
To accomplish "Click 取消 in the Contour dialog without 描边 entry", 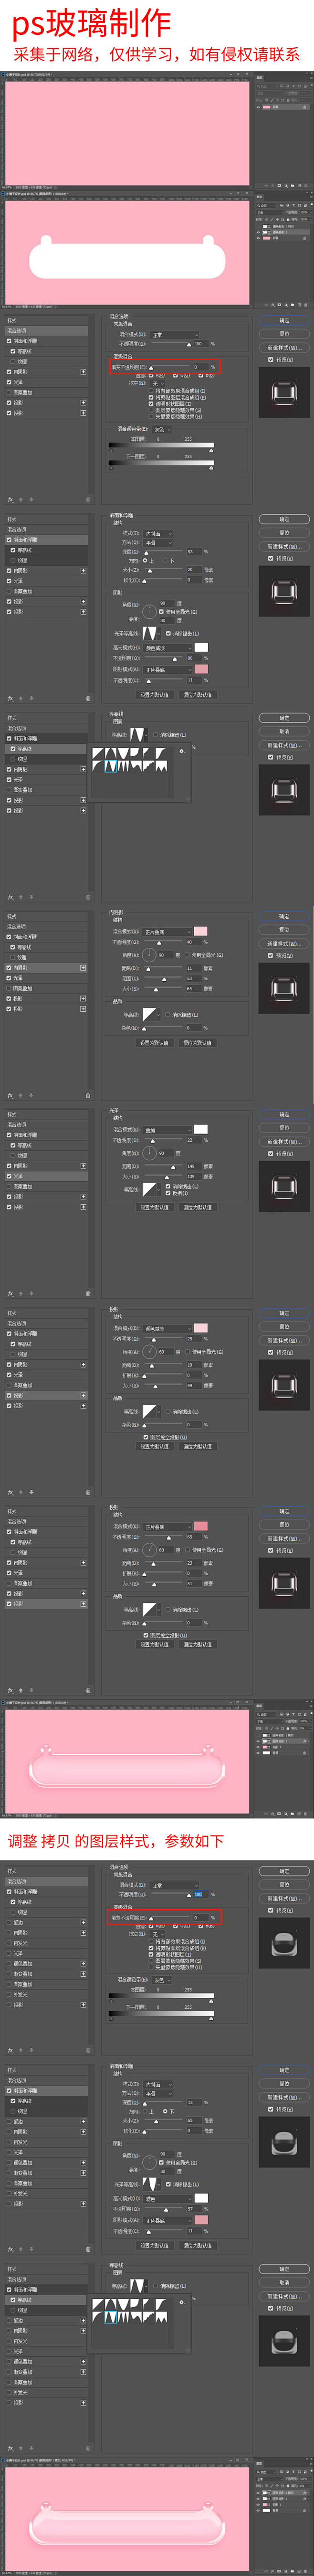I will tap(284, 731).
